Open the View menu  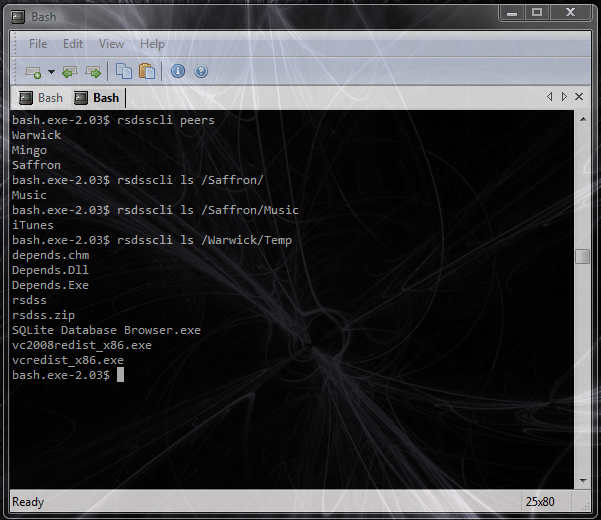click(x=111, y=44)
